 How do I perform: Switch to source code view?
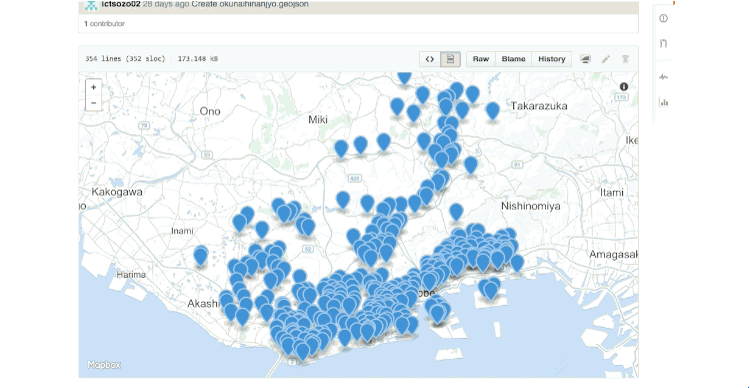(x=430, y=59)
